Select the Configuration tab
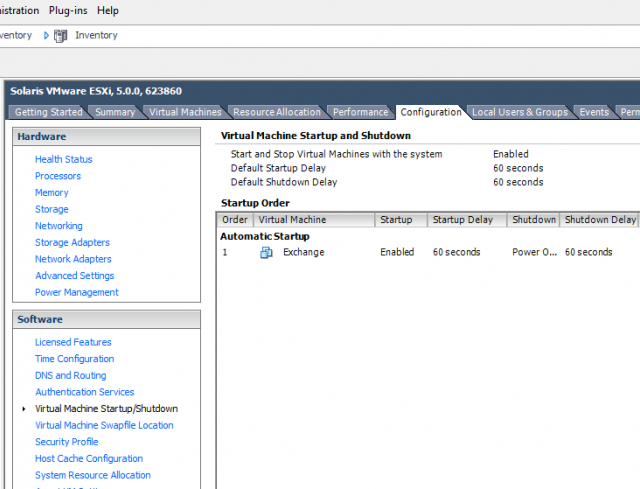640x489 pixels. [x=431, y=112]
